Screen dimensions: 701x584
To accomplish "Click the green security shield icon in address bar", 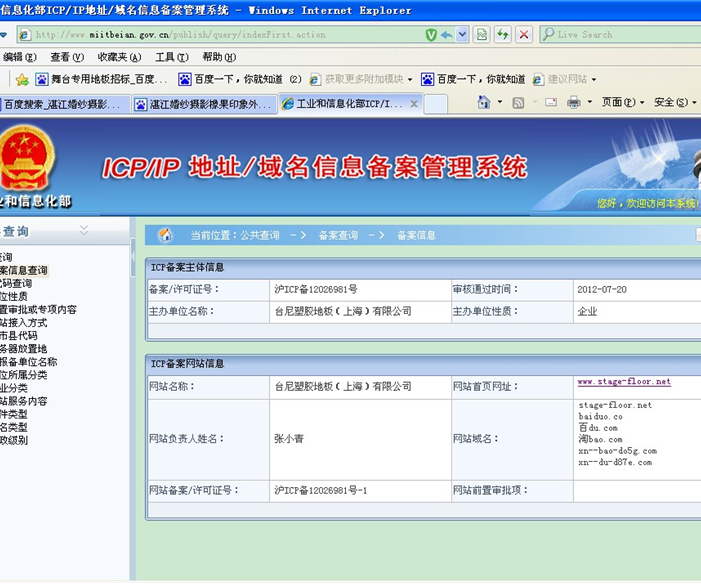I will [431, 34].
